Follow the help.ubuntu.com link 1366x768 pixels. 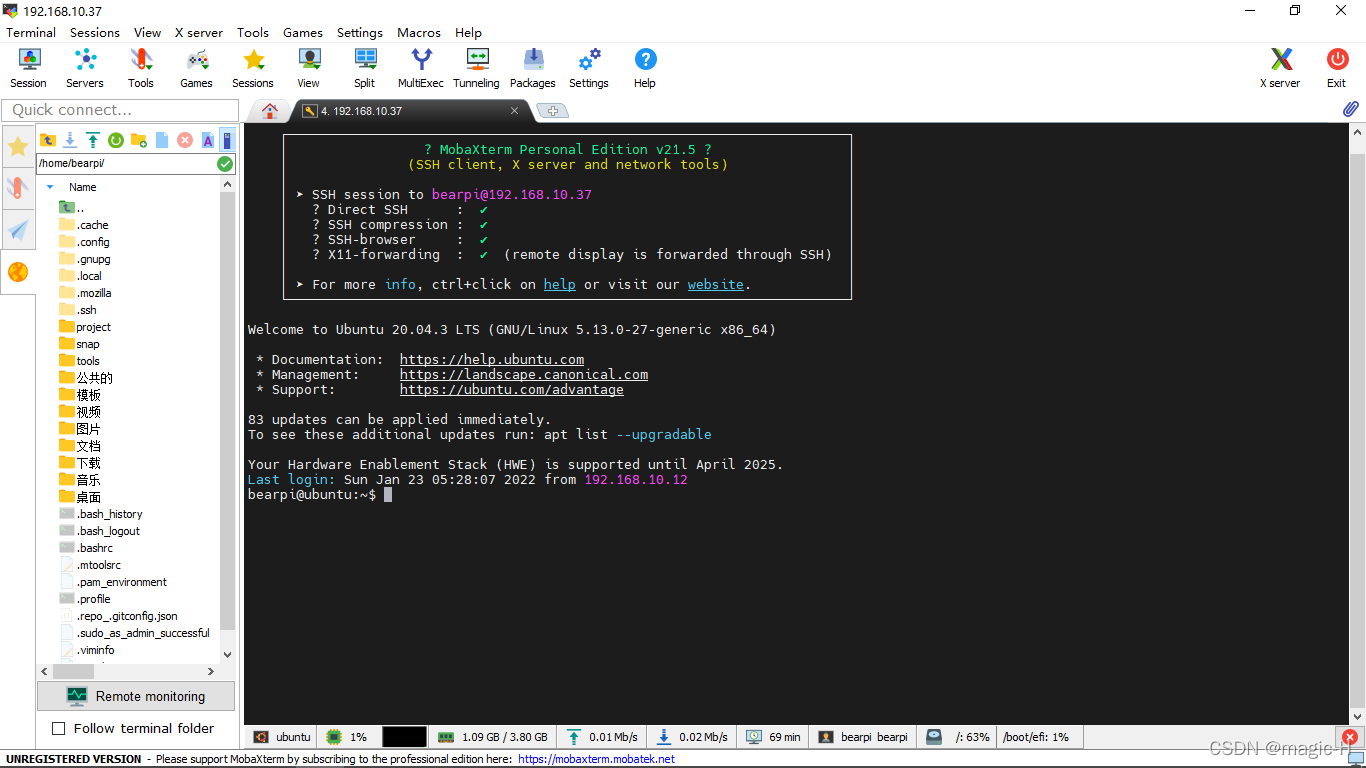coord(492,359)
